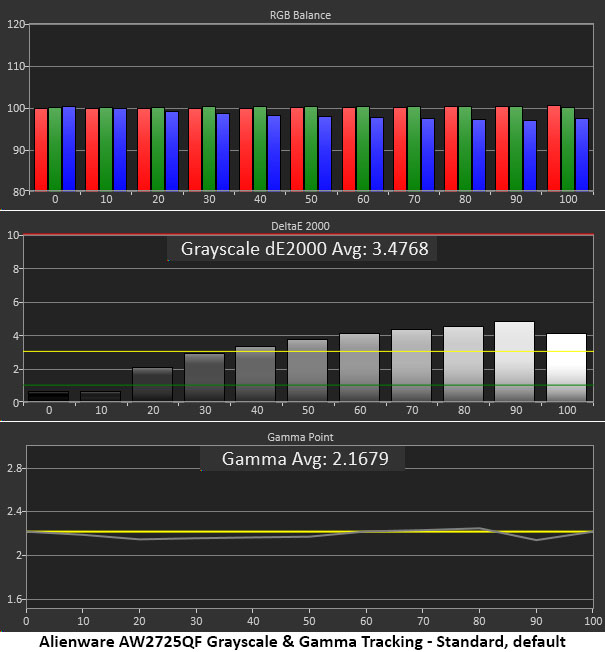The image size is (605, 652).
Task: Click the 2.8 label on Gamma y-axis
Action: coord(15,469)
